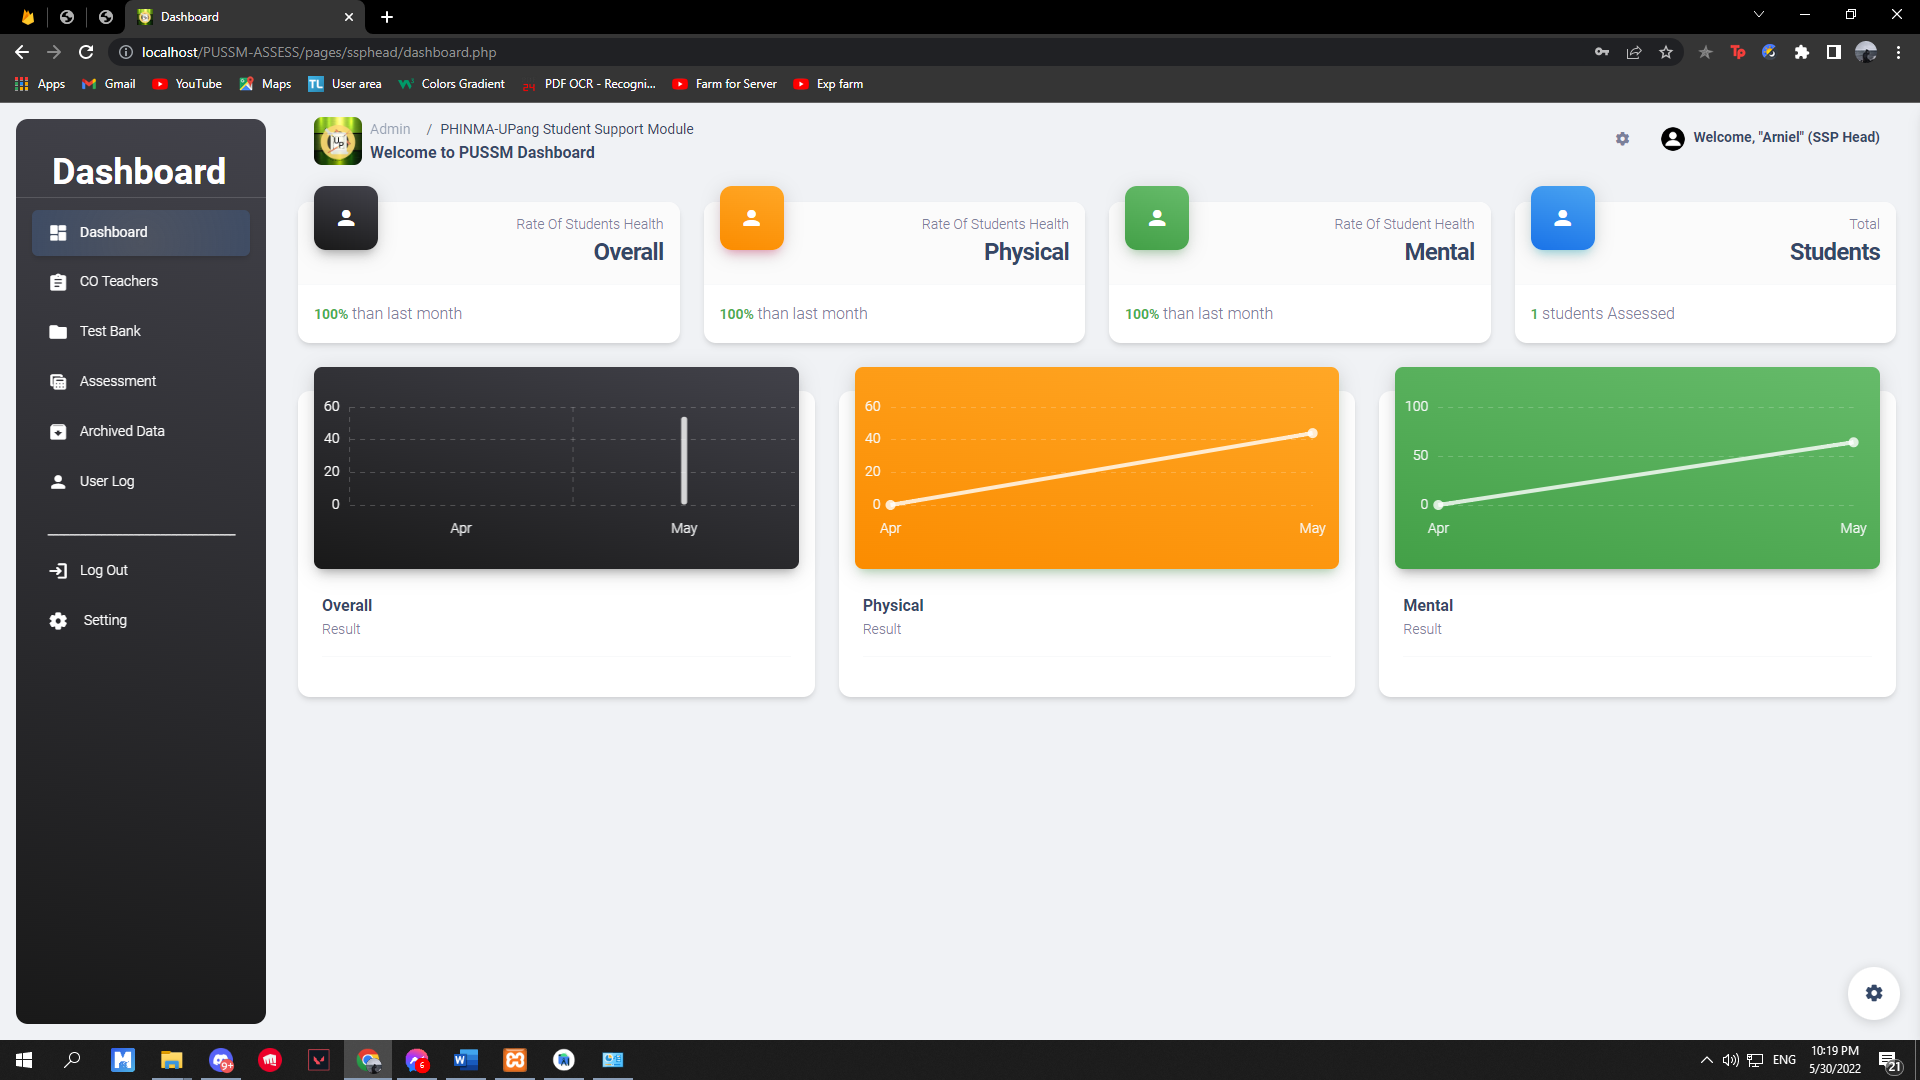Click the green Mental health card icon
Viewport: 1920px width, 1080px height.
1156,218
